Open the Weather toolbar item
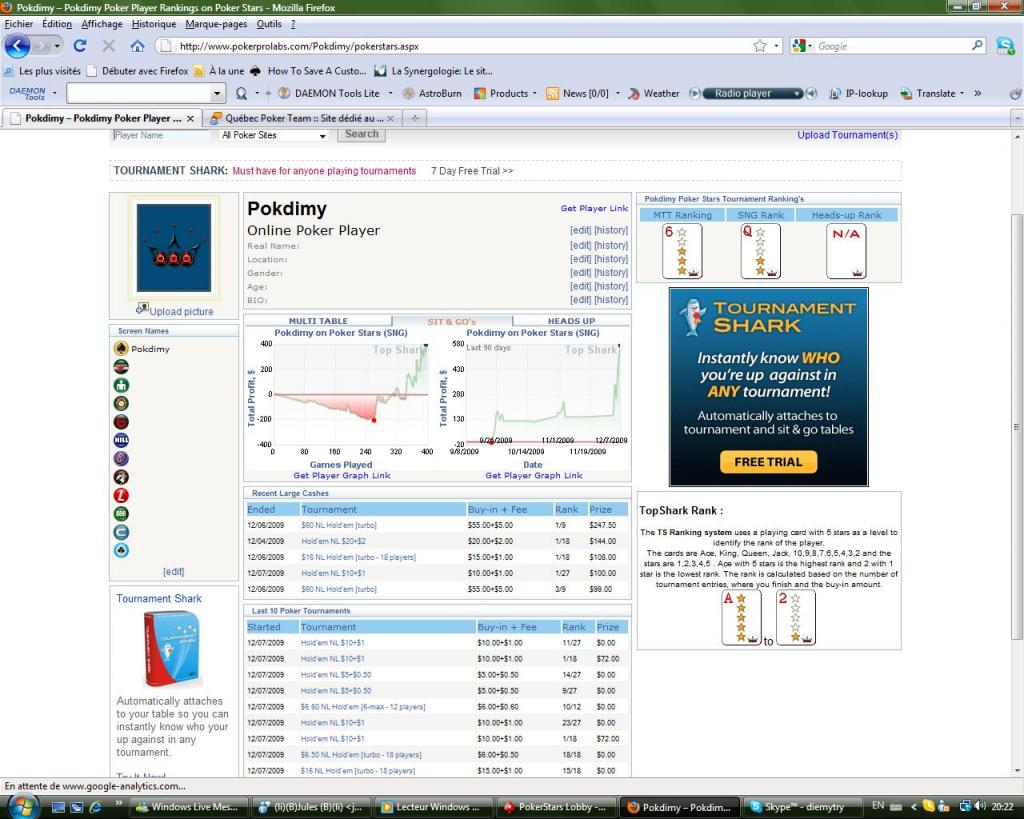This screenshot has width=1024, height=819. point(654,93)
